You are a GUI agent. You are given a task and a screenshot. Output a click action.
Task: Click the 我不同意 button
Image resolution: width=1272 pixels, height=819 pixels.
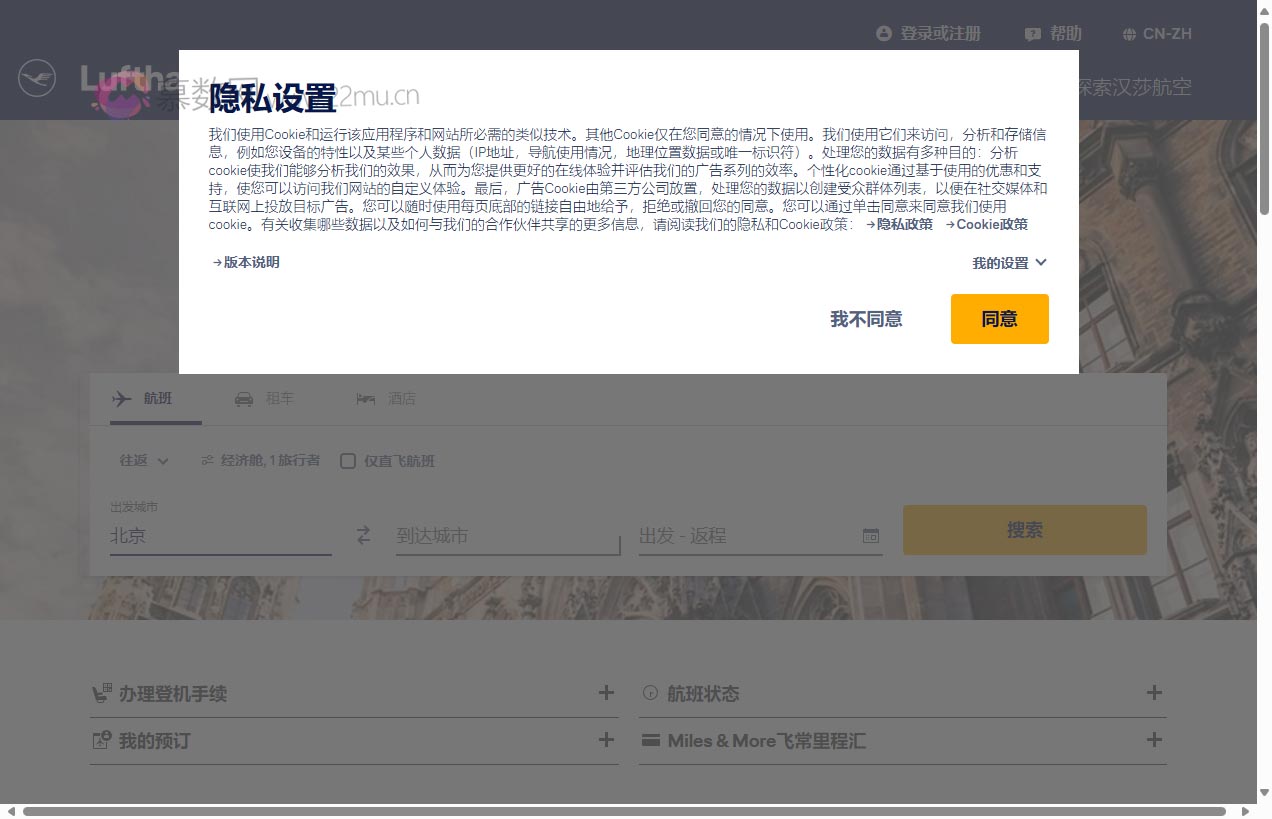(x=866, y=319)
